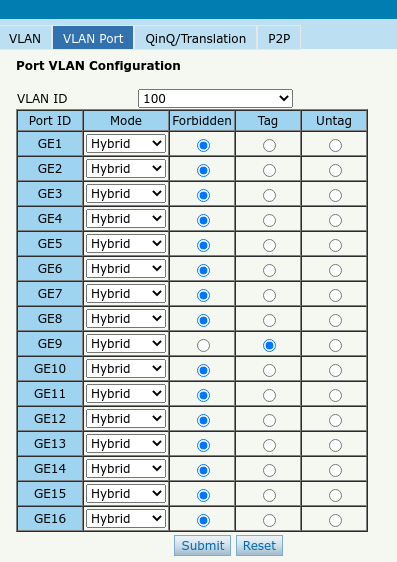Click the Forbidden radio for GE11
Viewport: 397px width, 562px height.
pos(203,396)
